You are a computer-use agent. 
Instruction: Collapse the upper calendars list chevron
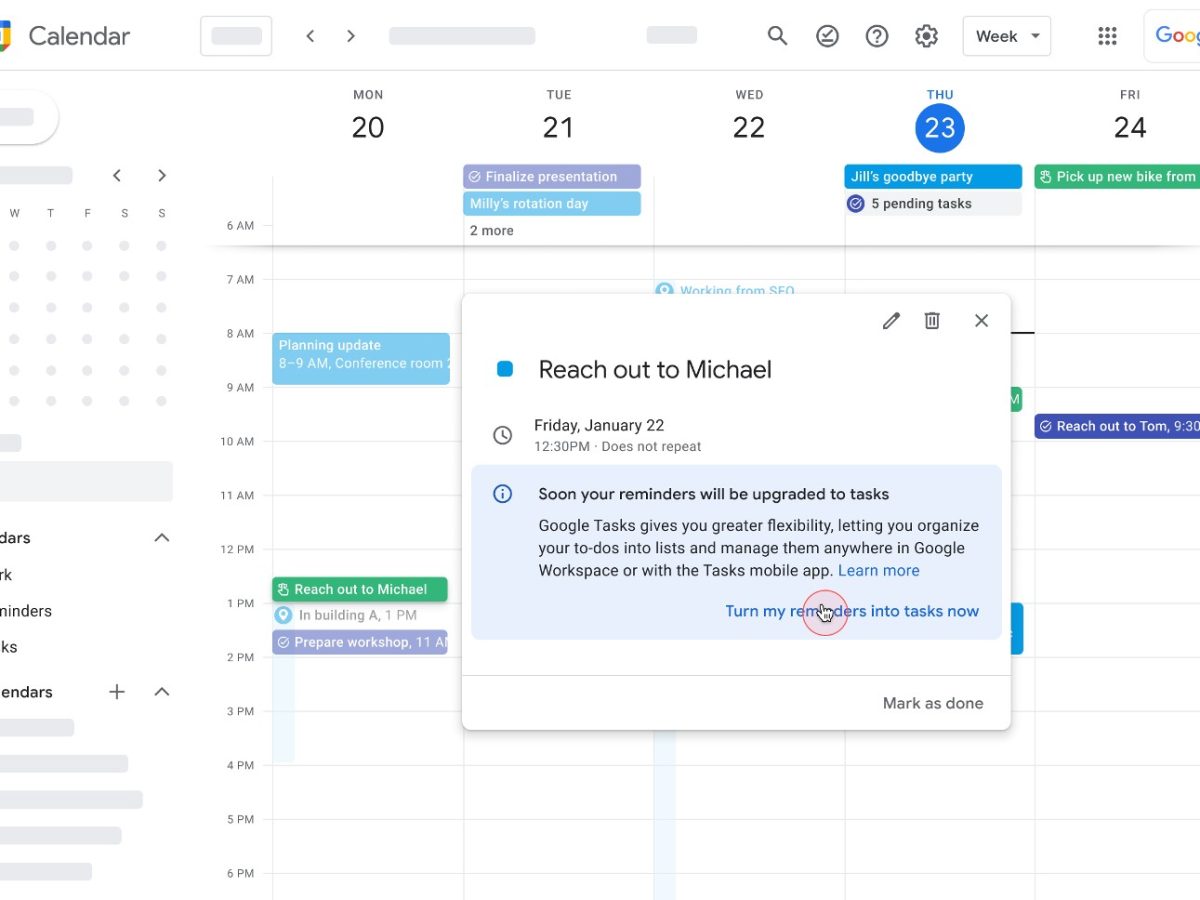pyautogui.click(x=162, y=538)
